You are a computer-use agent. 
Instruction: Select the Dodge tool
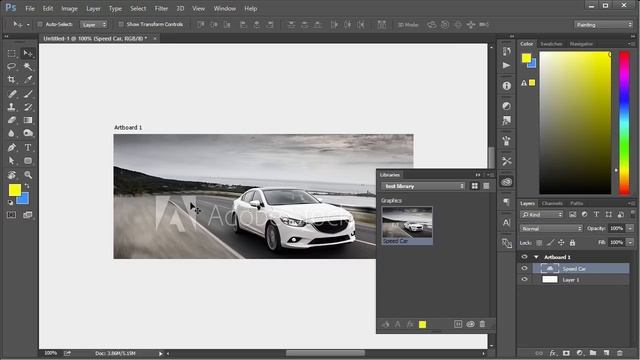click(28, 133)
